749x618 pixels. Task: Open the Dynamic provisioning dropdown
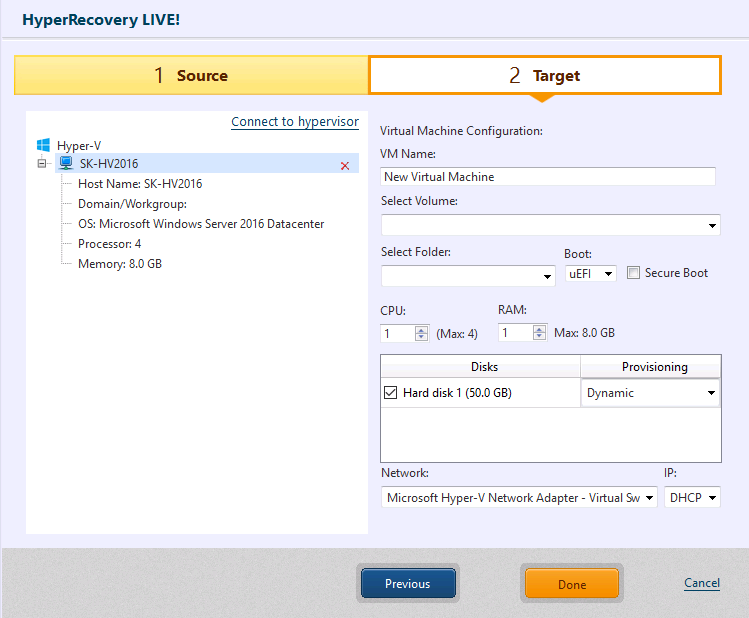pyautogui.click(x=650, y=393)
